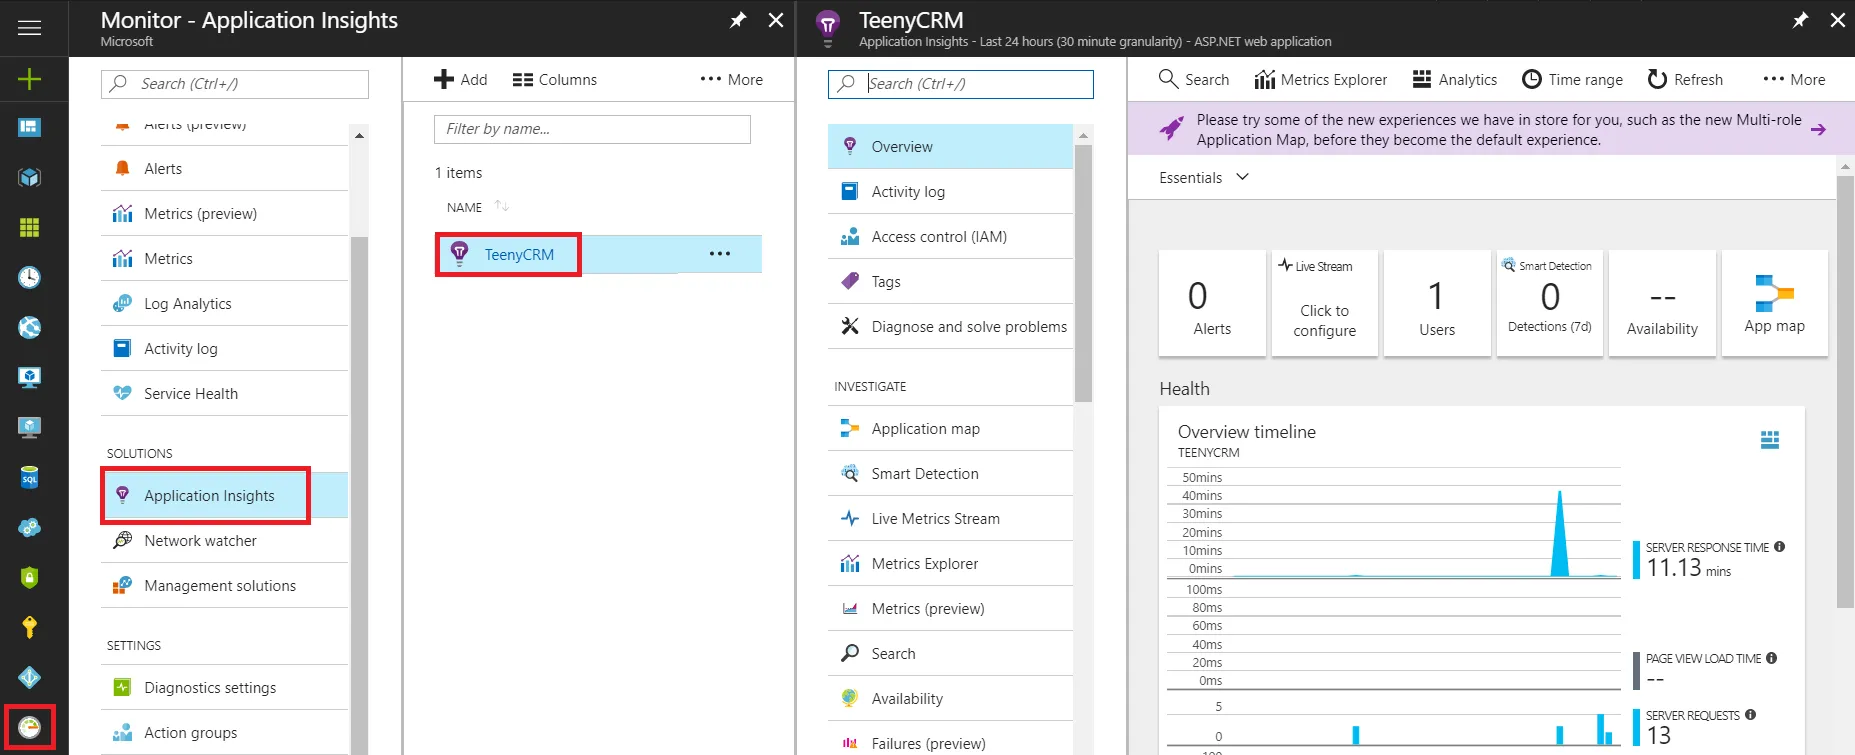Open the SQL databases sidebar icon

(29, 477)
